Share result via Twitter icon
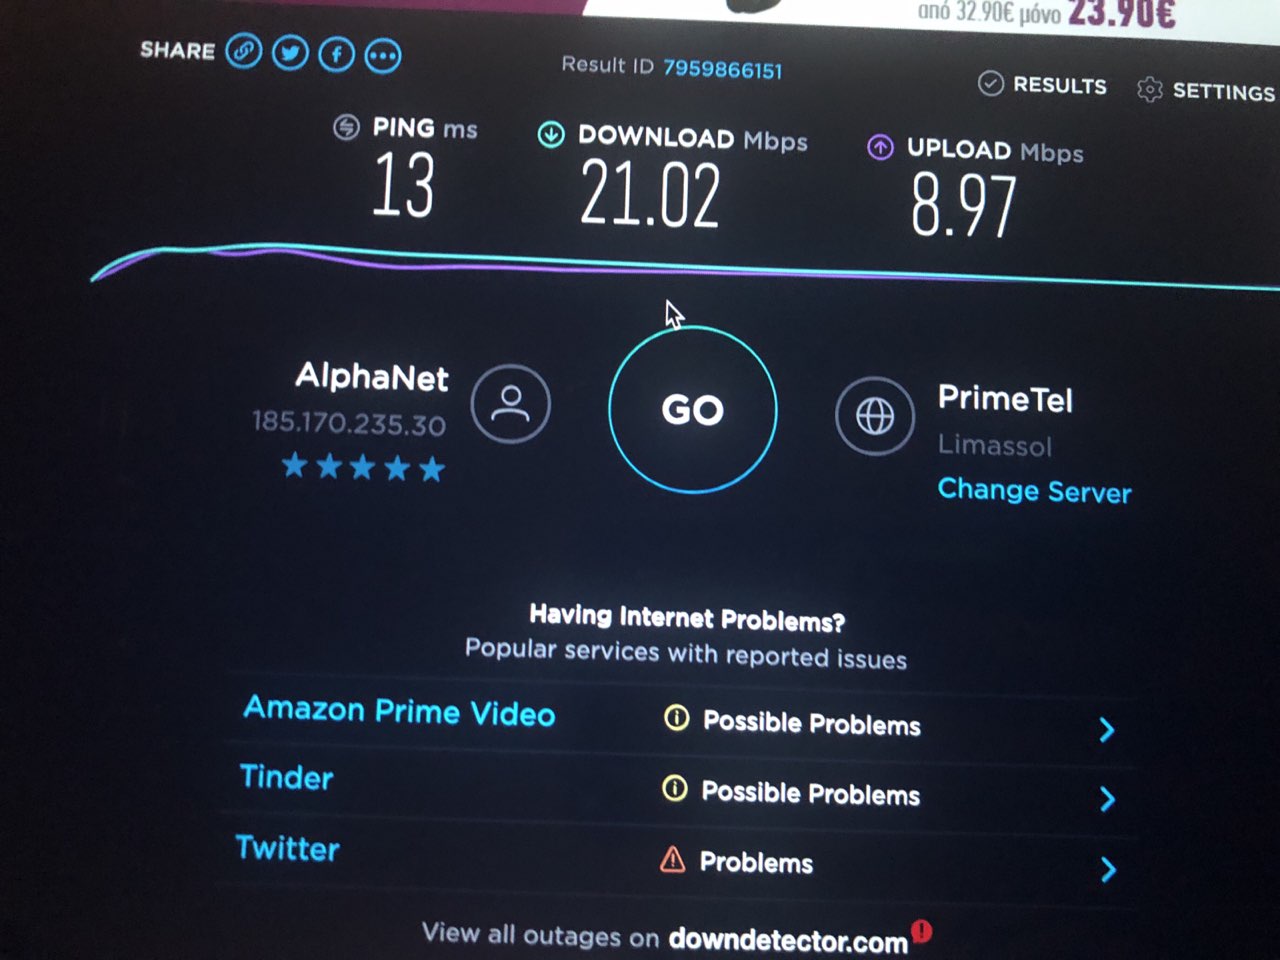This screenshot has width=1280, height=960. pyautogui.click(x=290, y=52)
